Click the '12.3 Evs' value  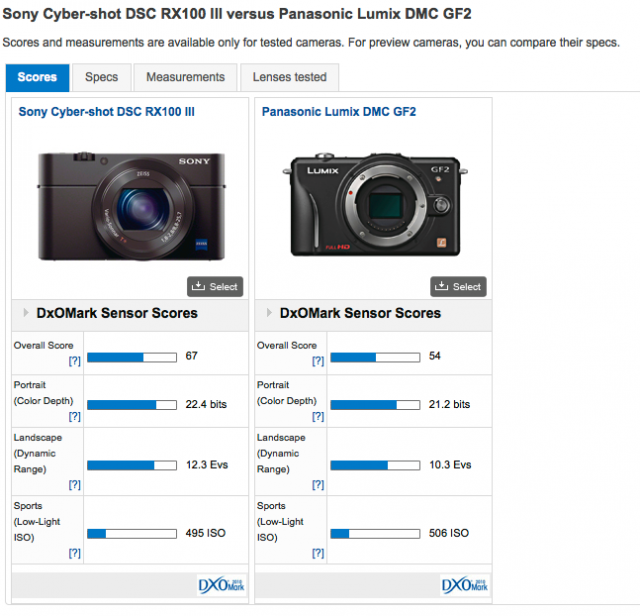[x=207, y=465]
